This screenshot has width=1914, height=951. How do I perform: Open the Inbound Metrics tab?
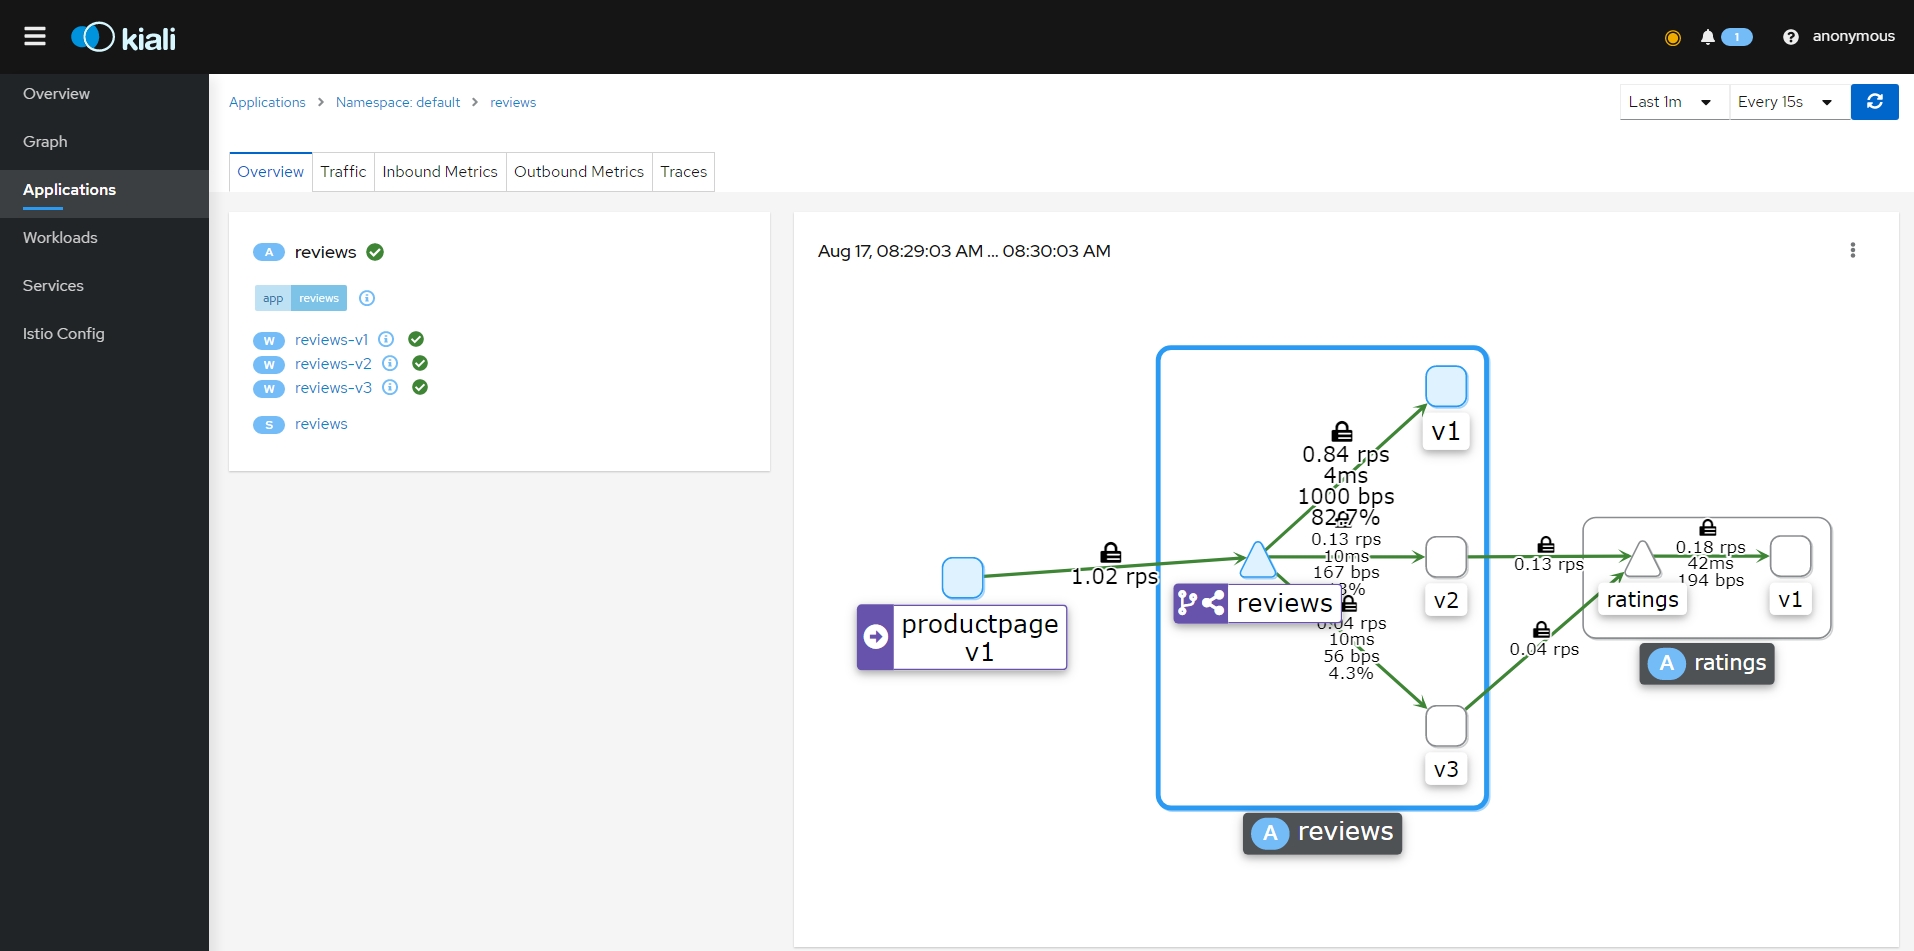[x=439, y=172]
